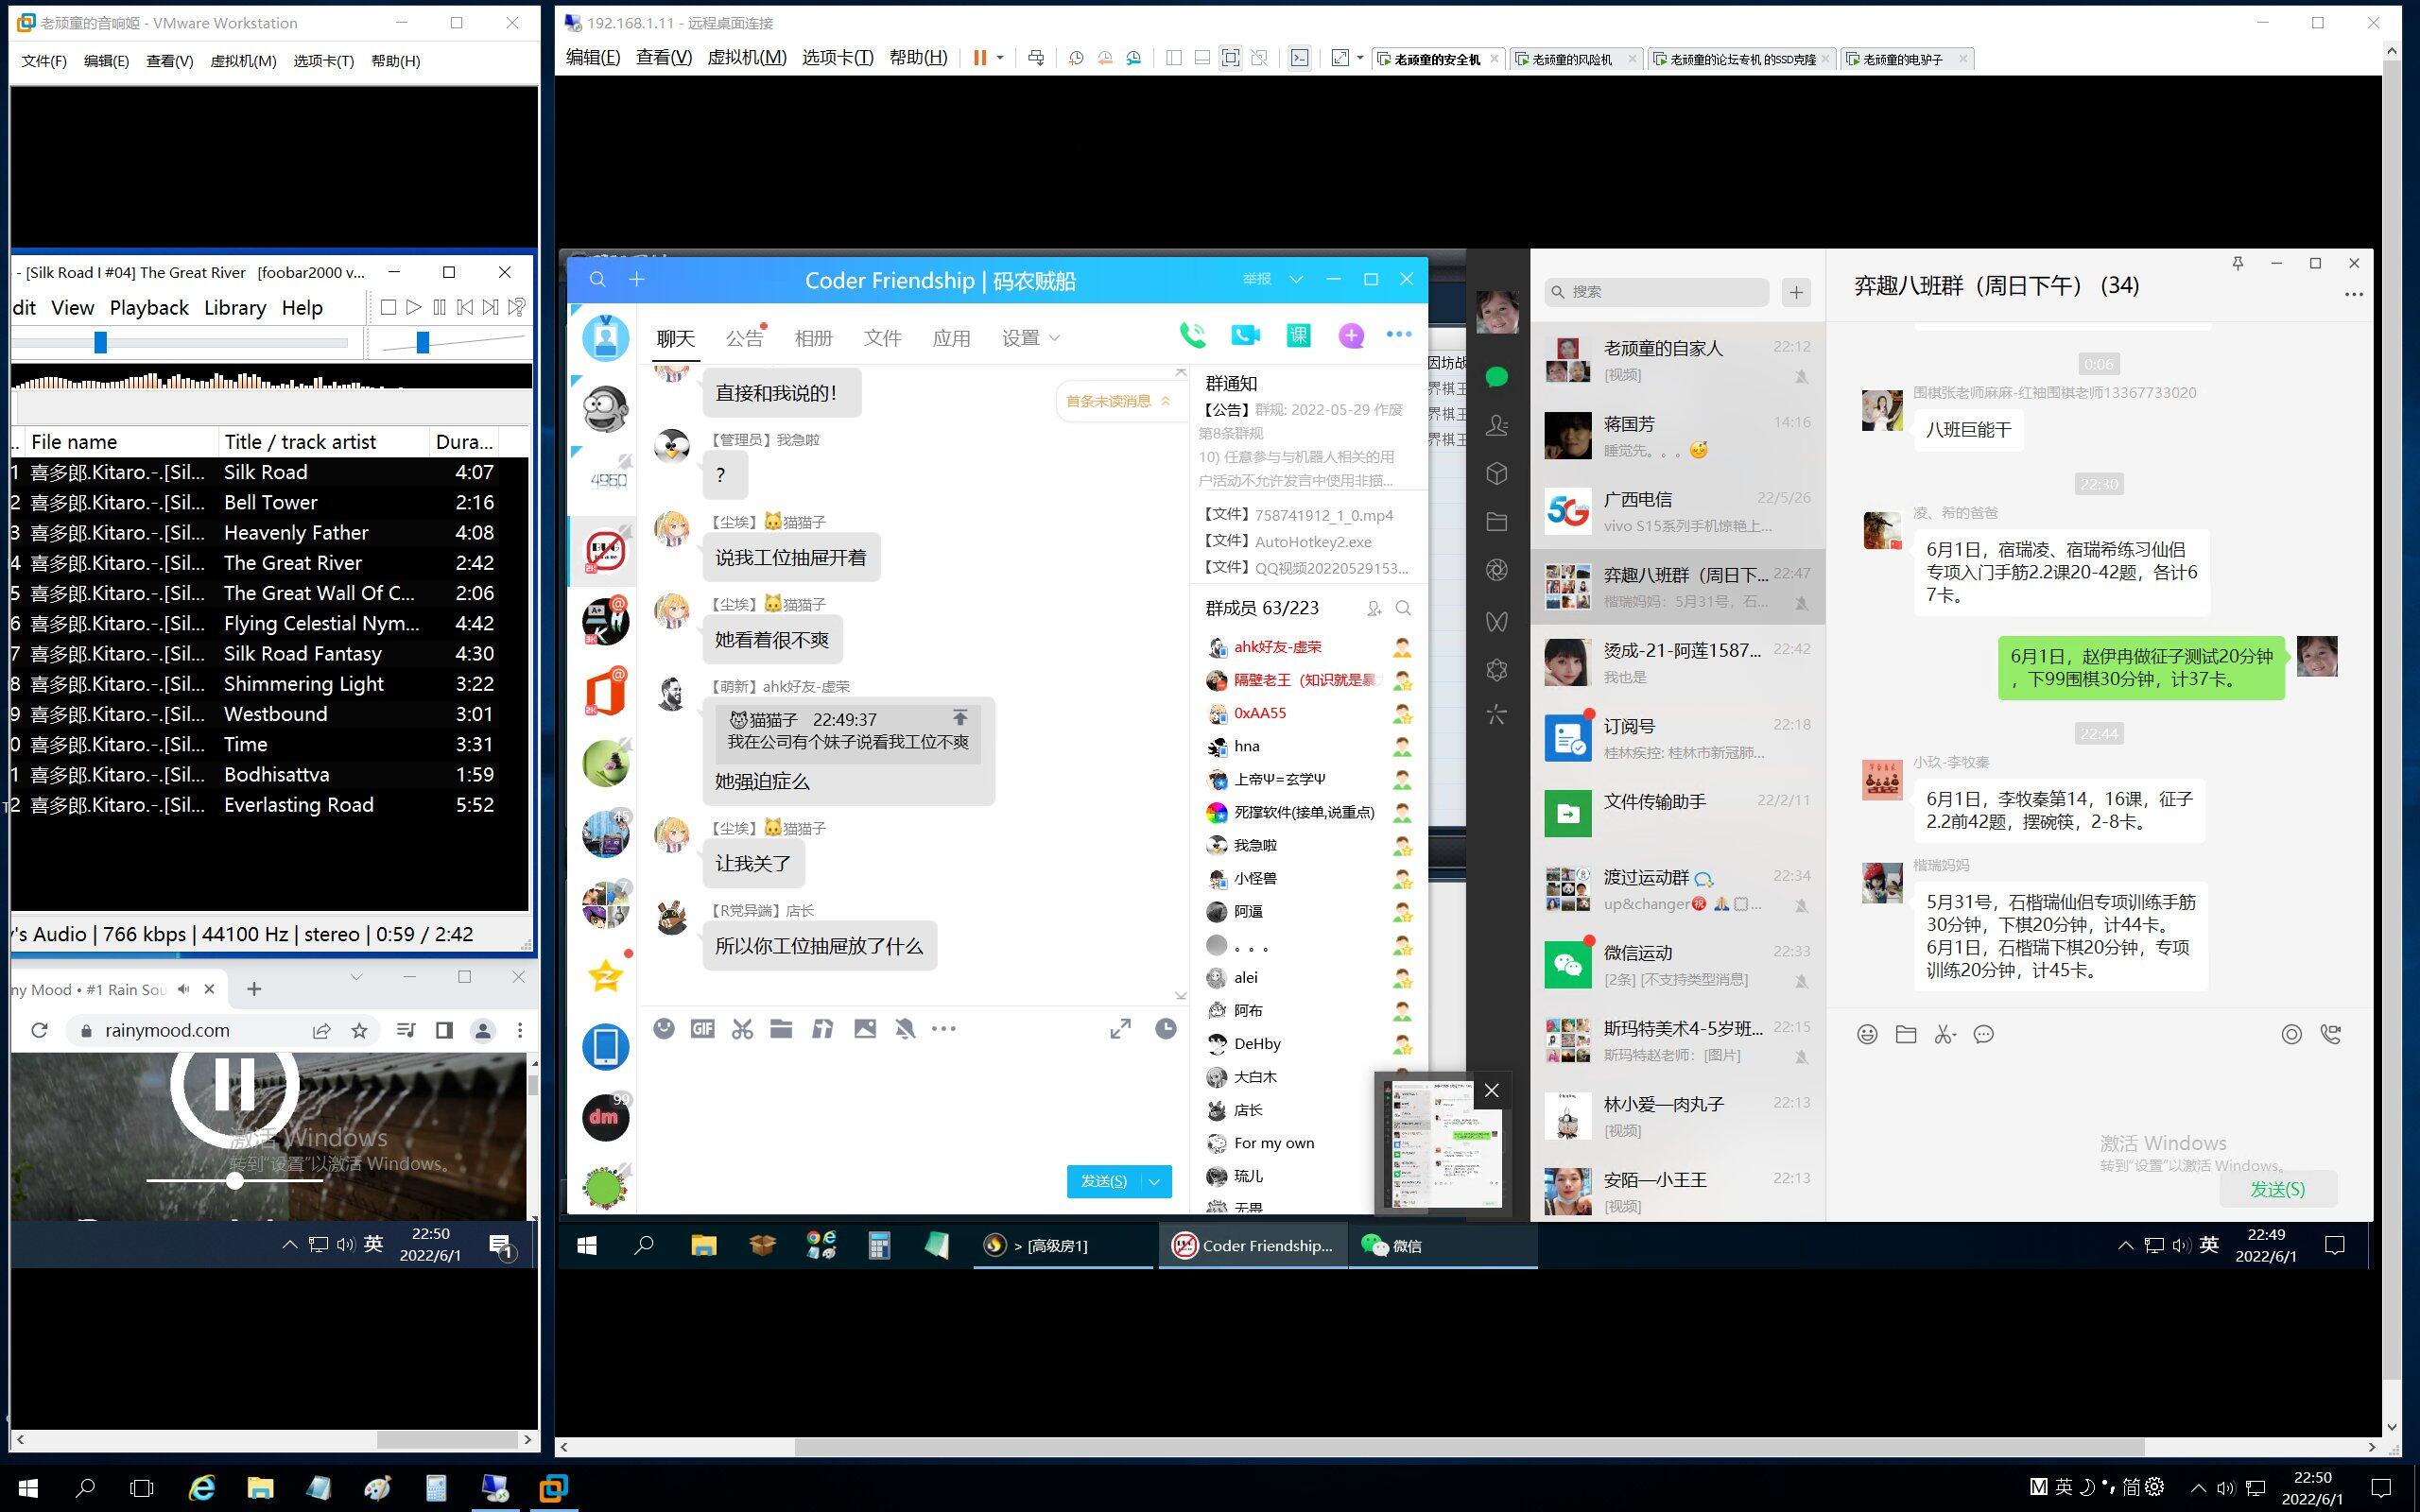Click the emoji icon in message toolbar
Image resolution: width=2420 pixels, height=1512 pixels.
point(664,1028)
